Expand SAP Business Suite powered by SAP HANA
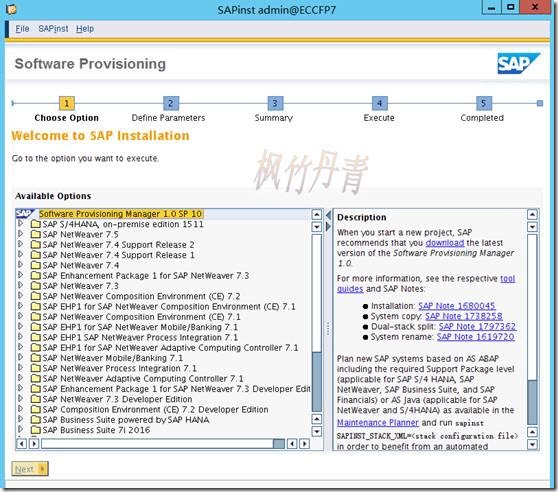This screenshot has width=558, height=492. click(20, 419)
